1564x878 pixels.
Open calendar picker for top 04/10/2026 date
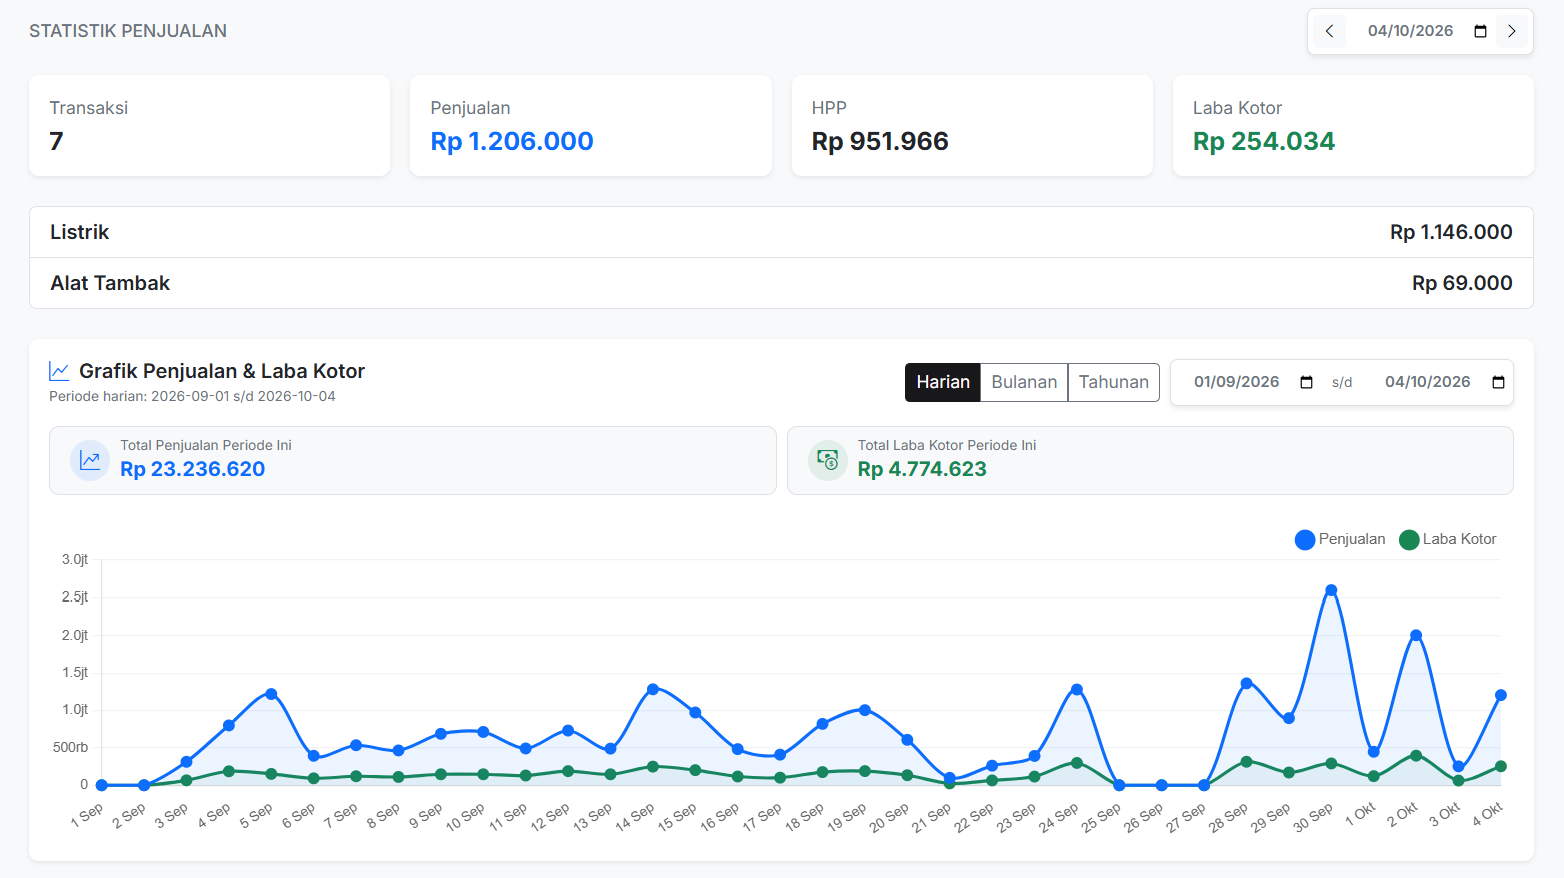[1481, 31]
